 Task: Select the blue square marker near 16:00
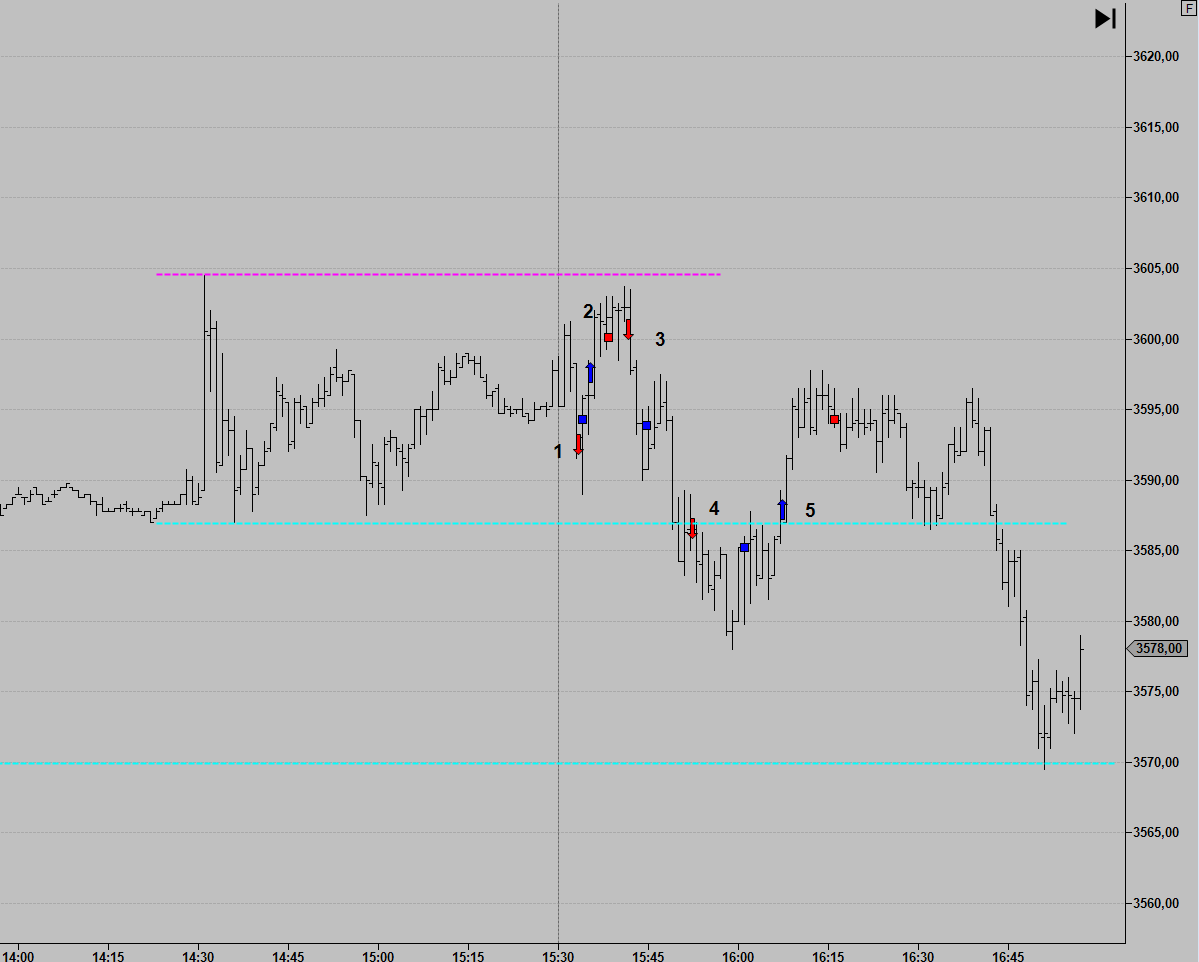[x=745, y=548]
